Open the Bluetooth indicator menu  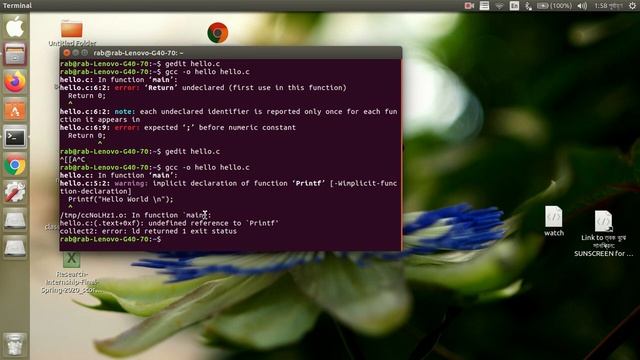click(528, 6)
